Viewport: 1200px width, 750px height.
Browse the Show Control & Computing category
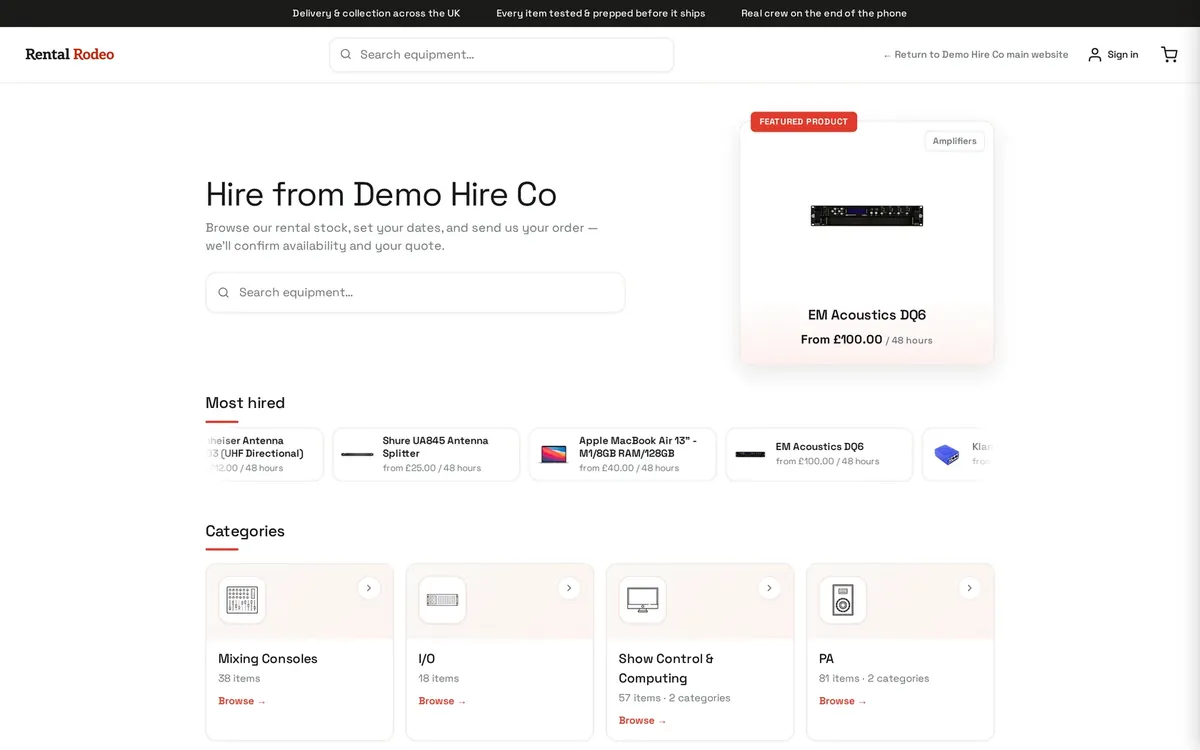coord(642,720)
